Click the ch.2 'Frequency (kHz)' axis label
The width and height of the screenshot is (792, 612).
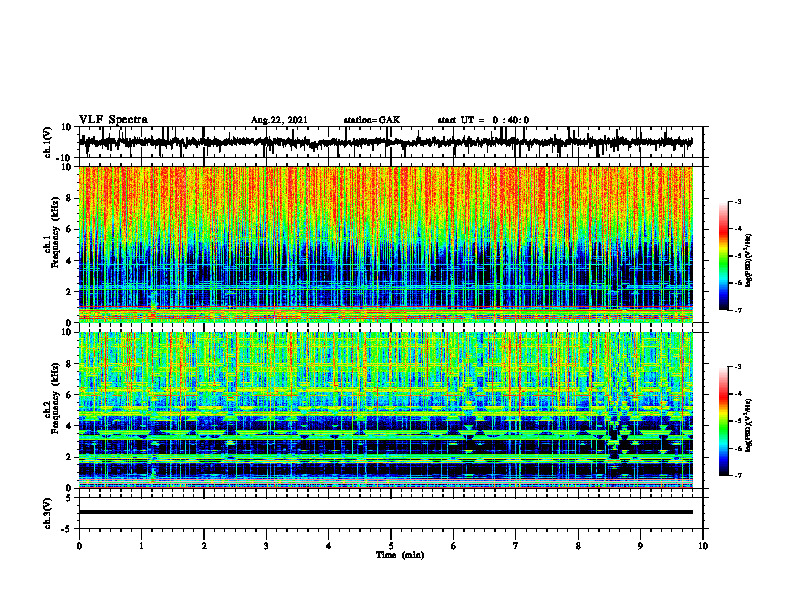coord(55,398)
